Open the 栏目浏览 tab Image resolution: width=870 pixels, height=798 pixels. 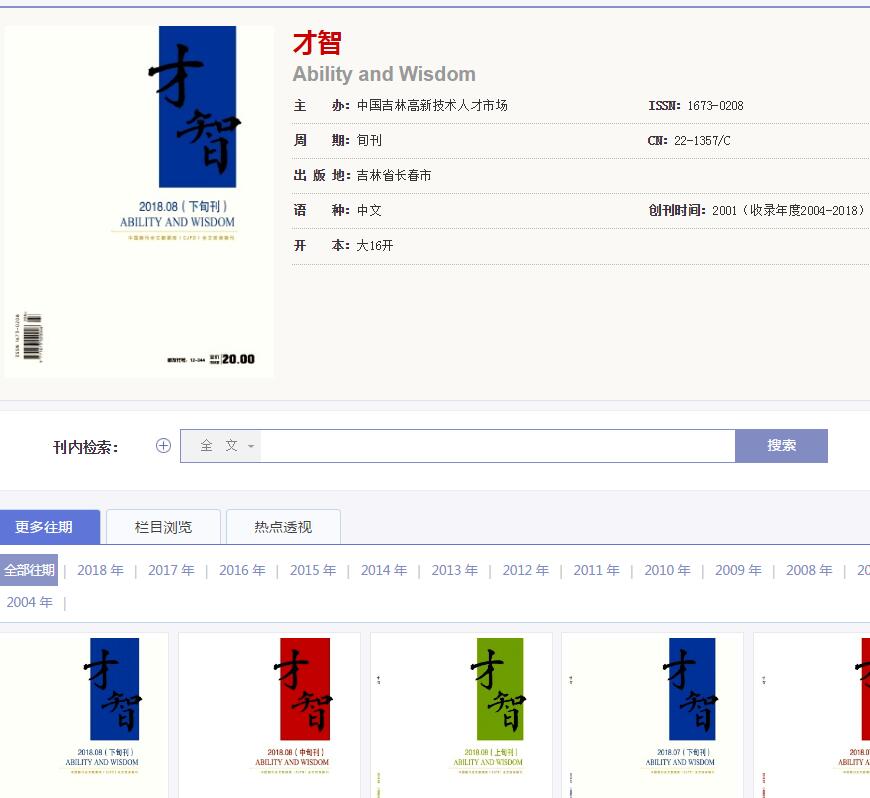coord(163,527)
